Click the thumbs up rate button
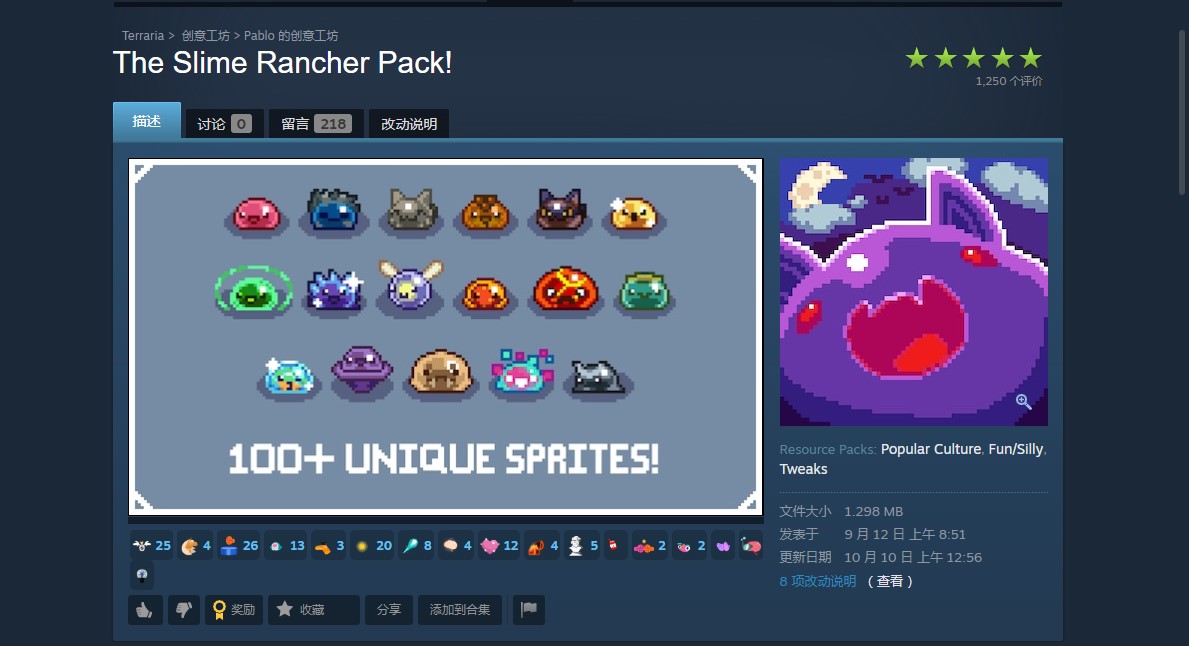The width and height of the screenshot is (1189, 646). click(145, 610)
